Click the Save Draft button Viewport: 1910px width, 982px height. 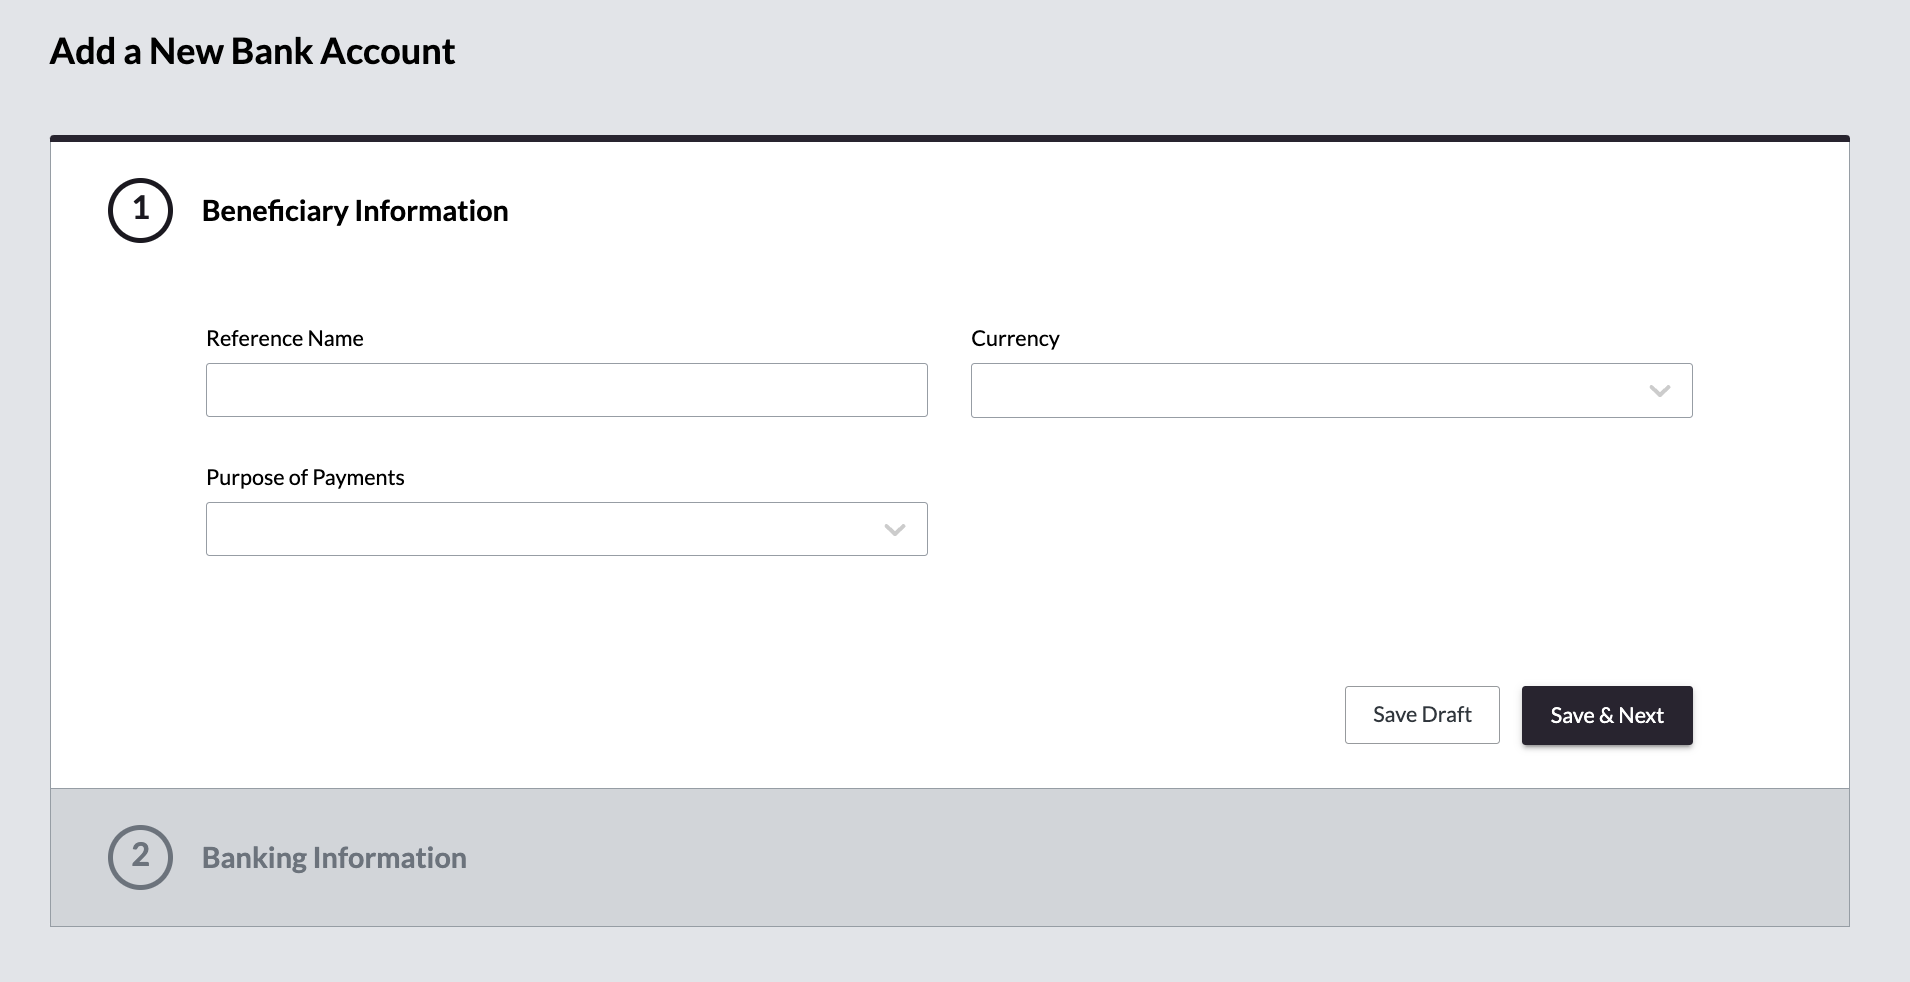[x=1421, y=715]
